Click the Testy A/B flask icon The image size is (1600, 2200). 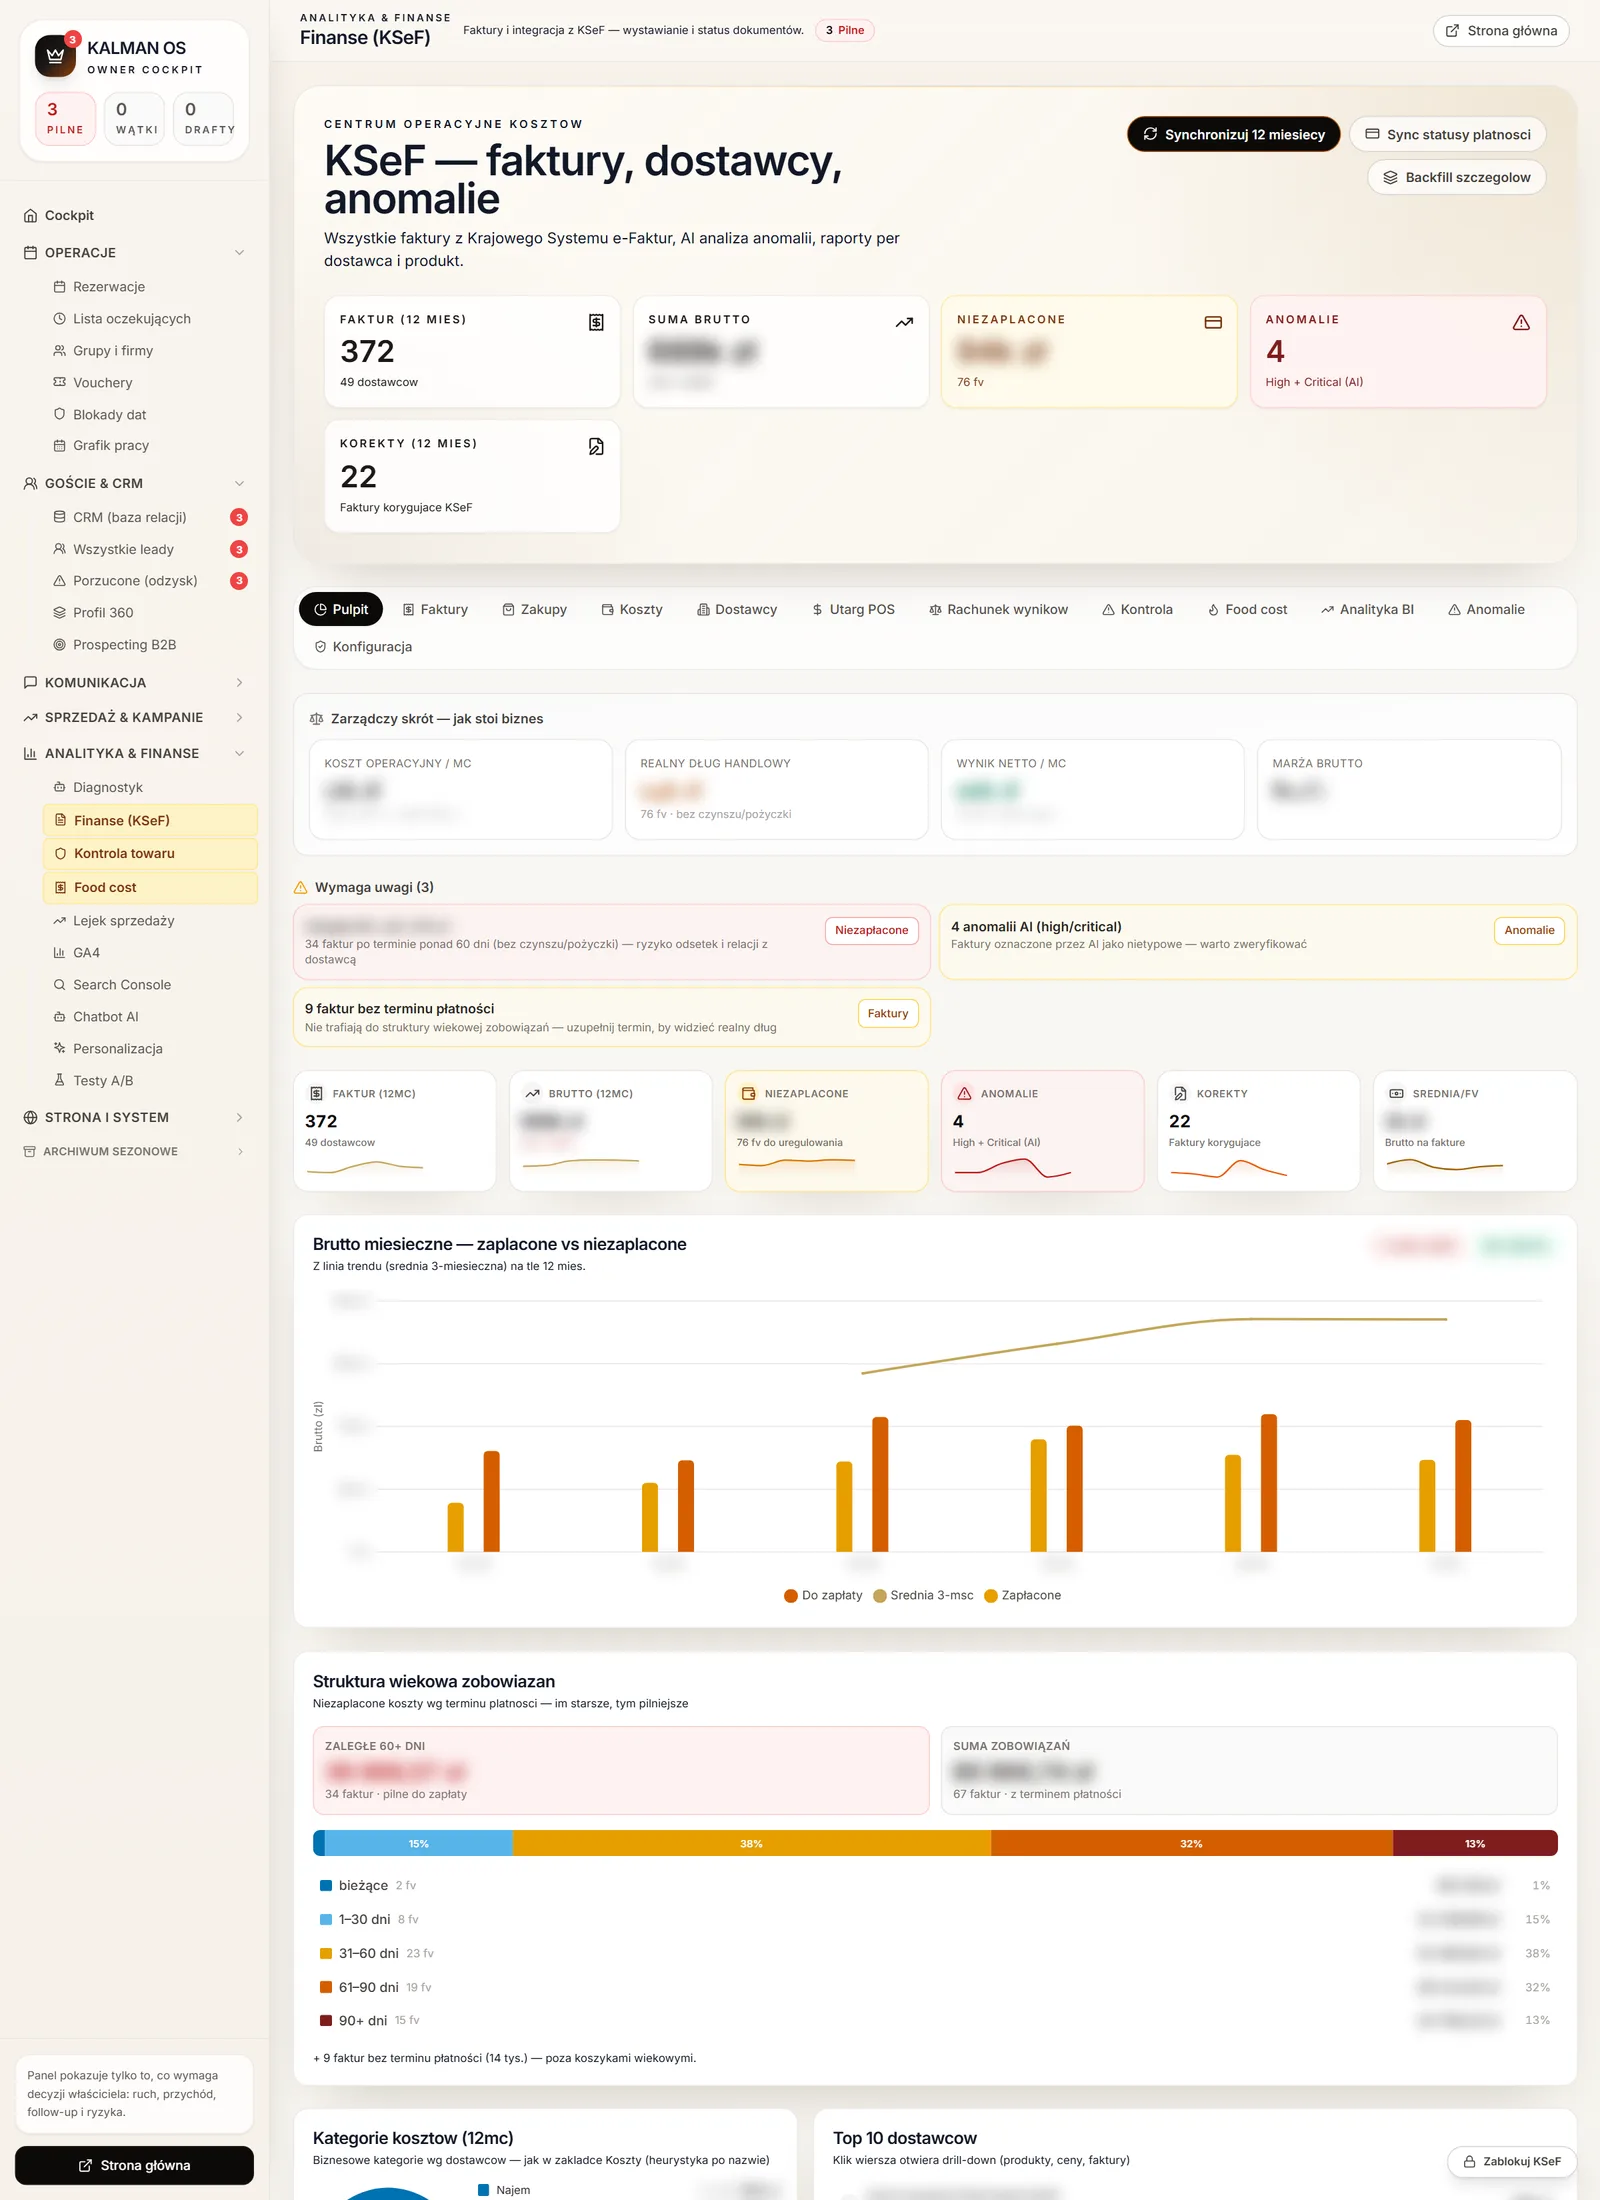pos(60,1081)
